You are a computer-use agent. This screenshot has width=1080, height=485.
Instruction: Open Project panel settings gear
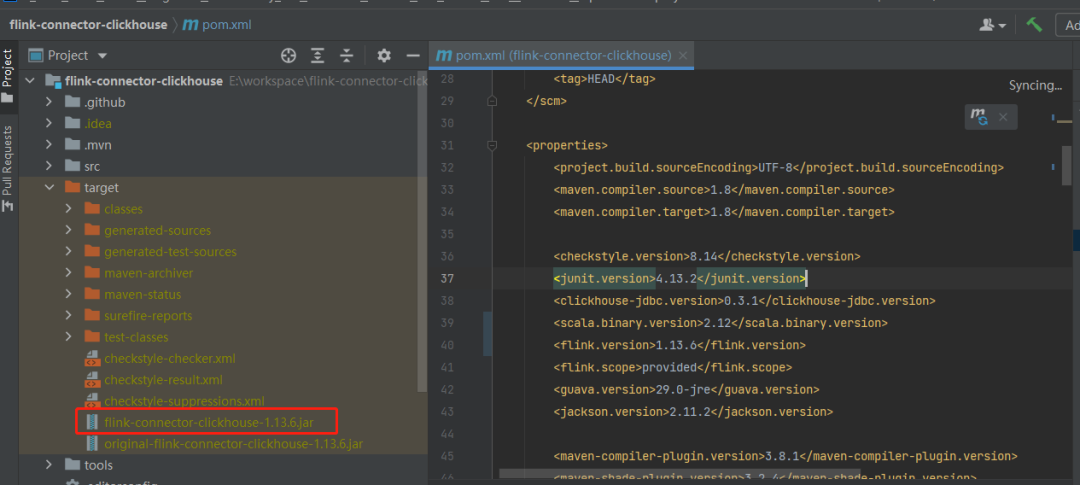click(x=384, y=56)
